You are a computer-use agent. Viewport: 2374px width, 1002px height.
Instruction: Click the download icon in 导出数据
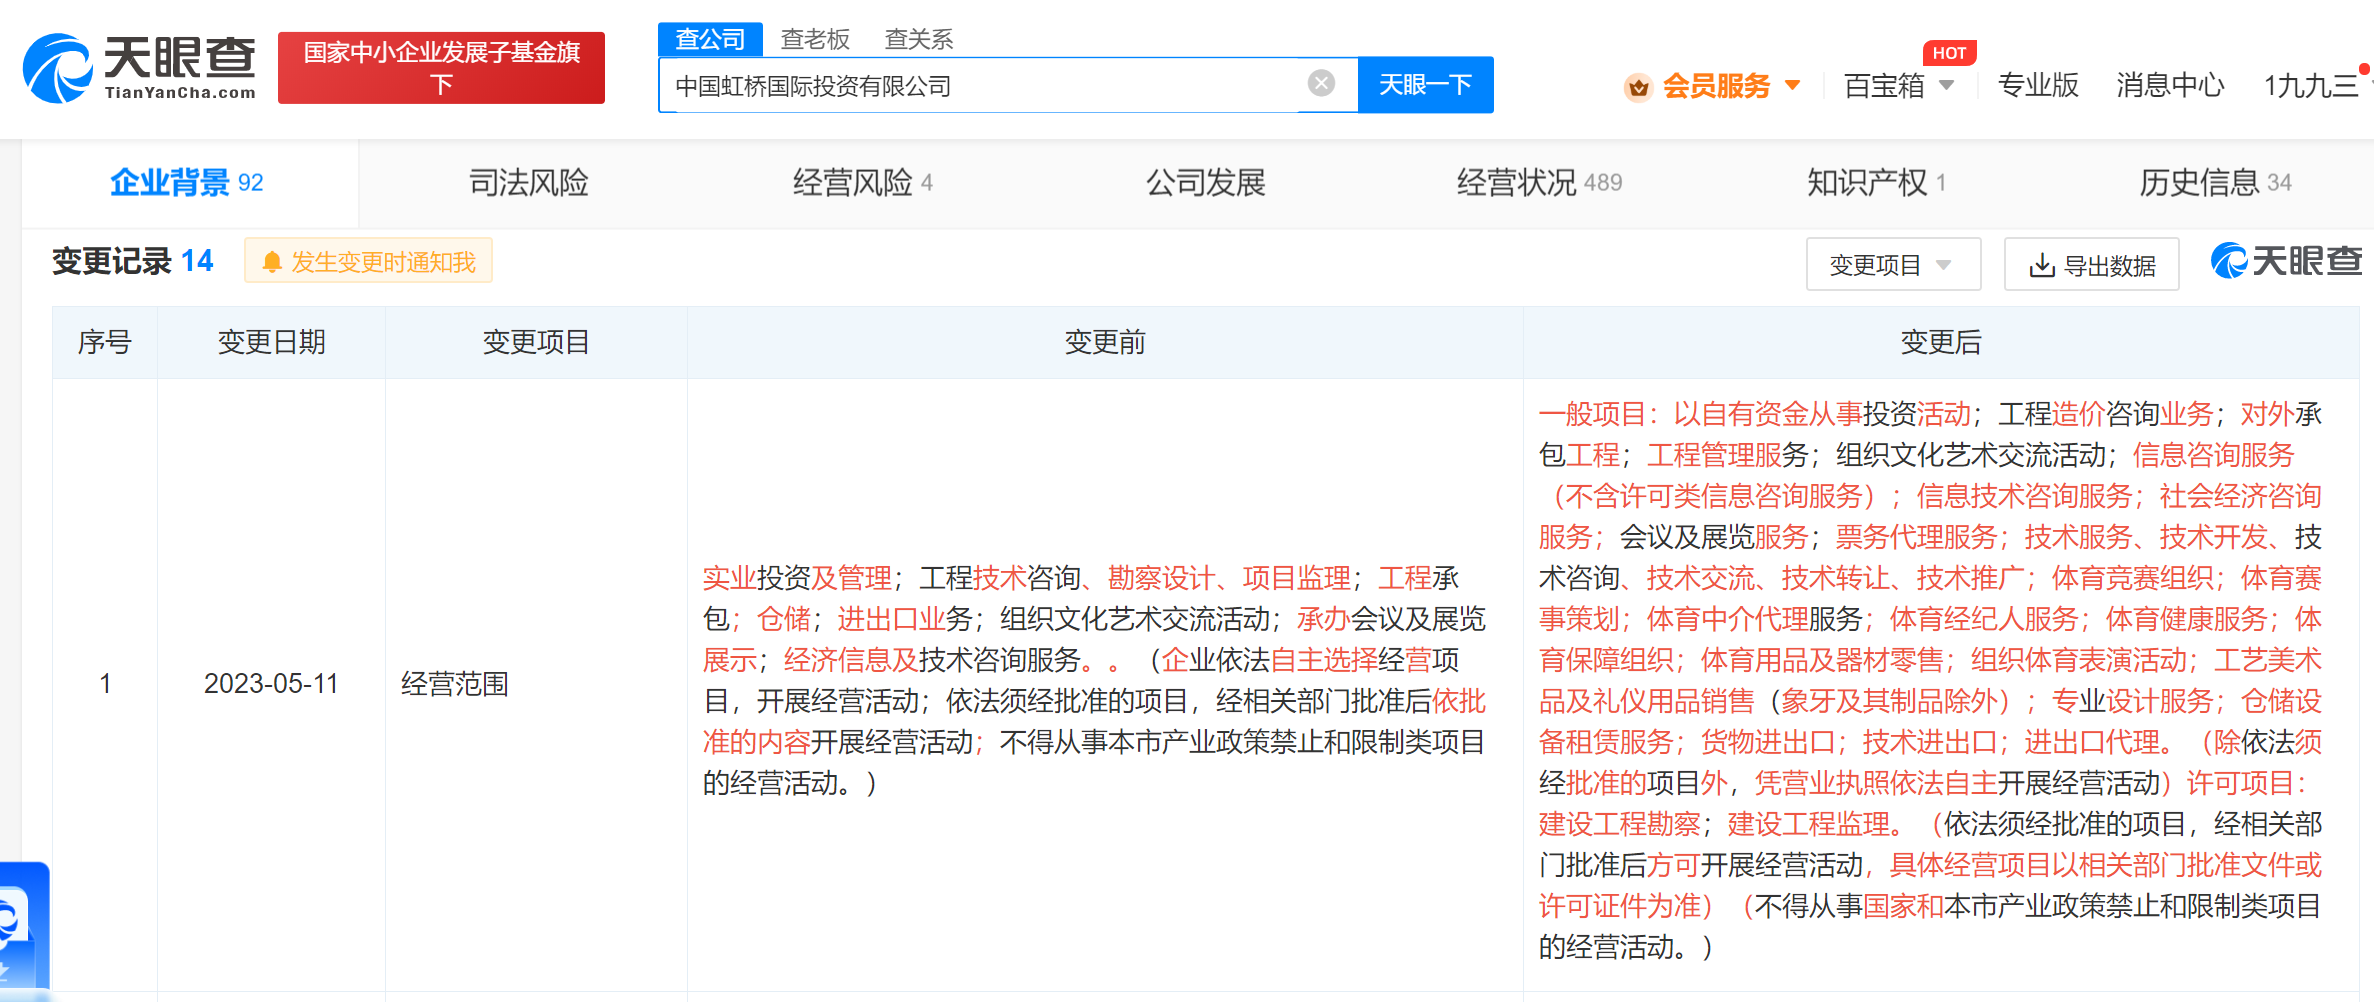coord(2042,265)
